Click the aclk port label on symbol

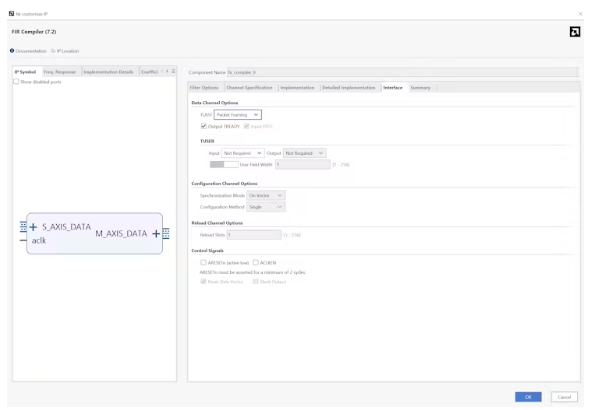click(x=39, y=240)
